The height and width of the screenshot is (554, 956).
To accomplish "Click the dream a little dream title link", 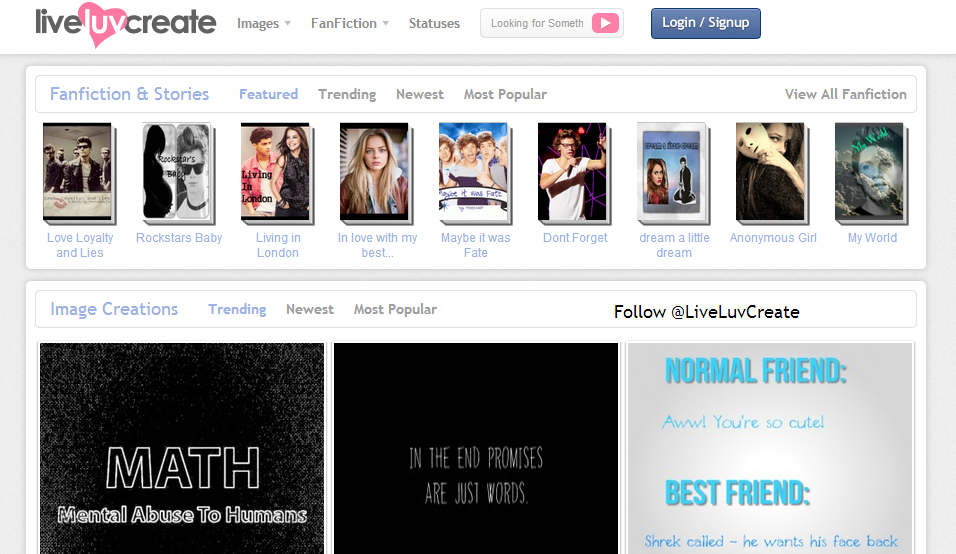I will (674, 245).
